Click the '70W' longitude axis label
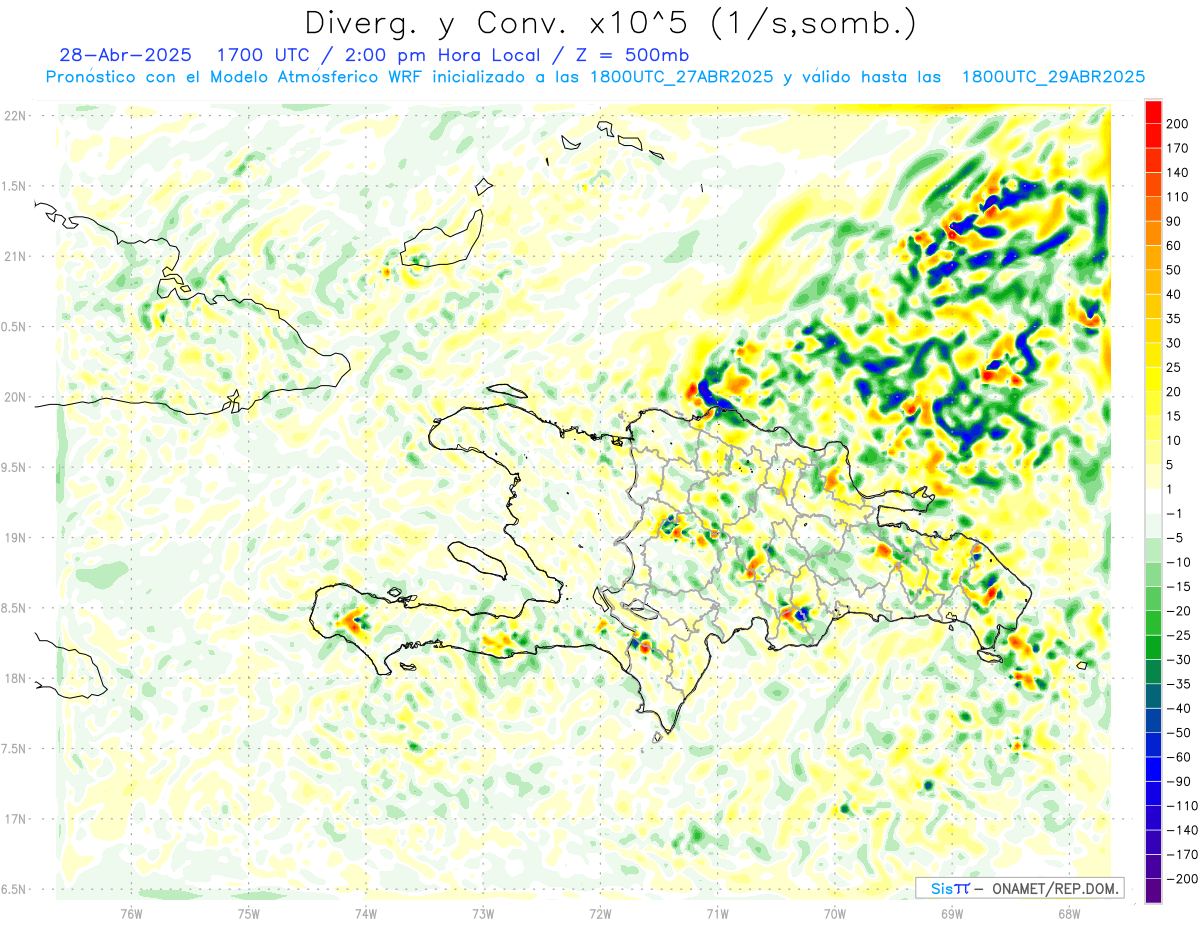This screenshot has height=927, width=1200. pos(834,913)
